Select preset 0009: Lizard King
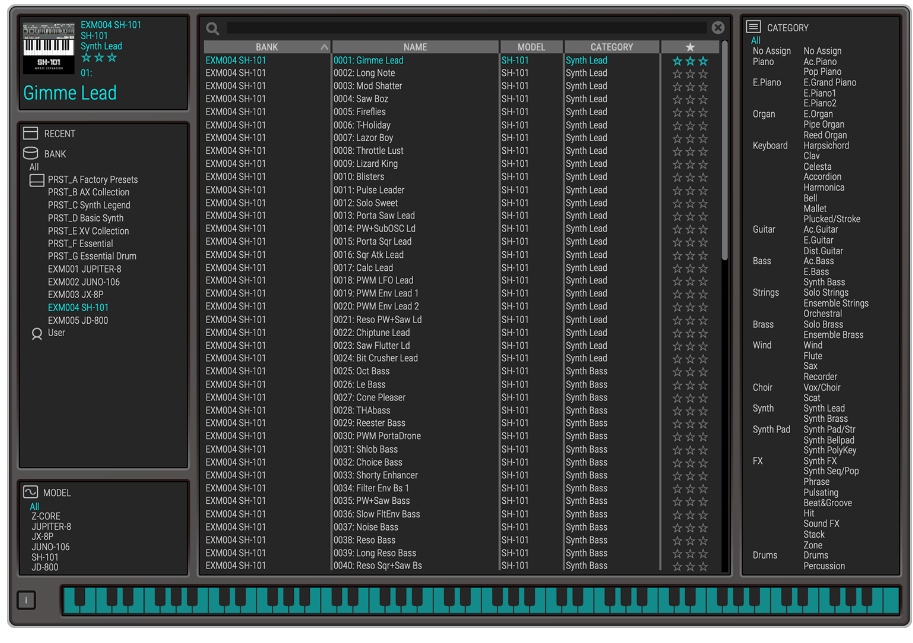Viewport: 913px width, 643px height. (366, 164)
